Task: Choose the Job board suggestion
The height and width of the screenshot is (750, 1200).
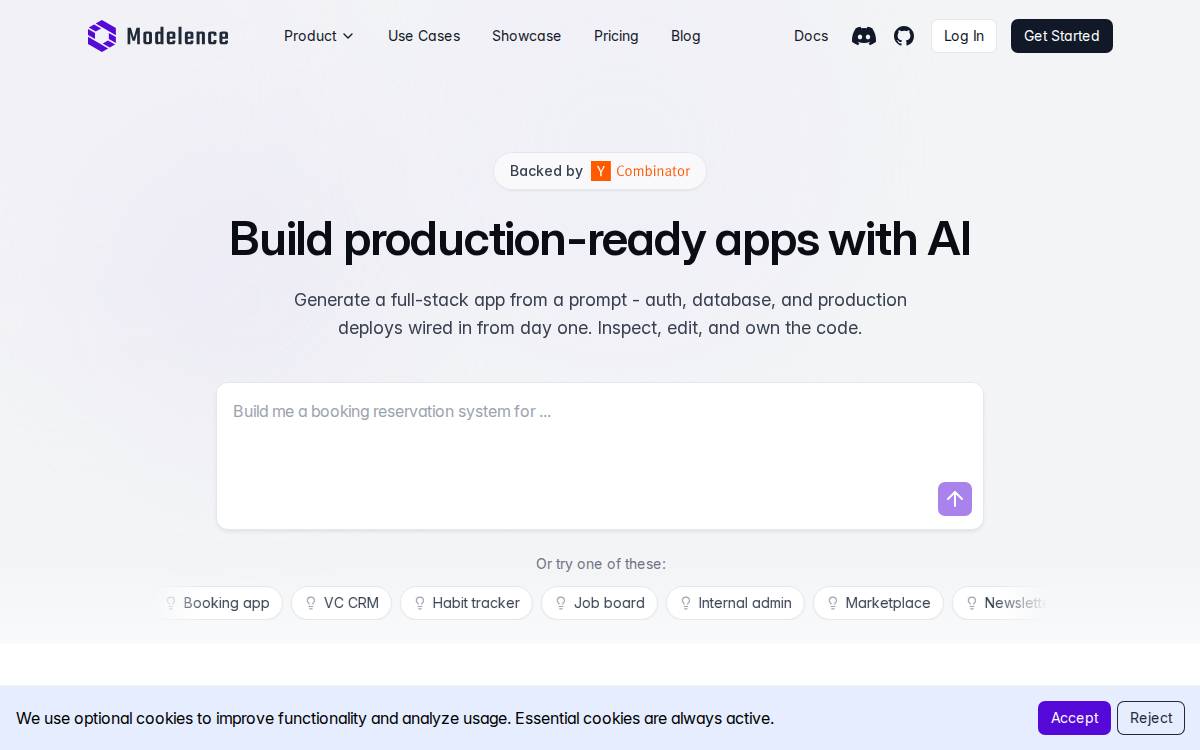Action: [x=599, y=603]
